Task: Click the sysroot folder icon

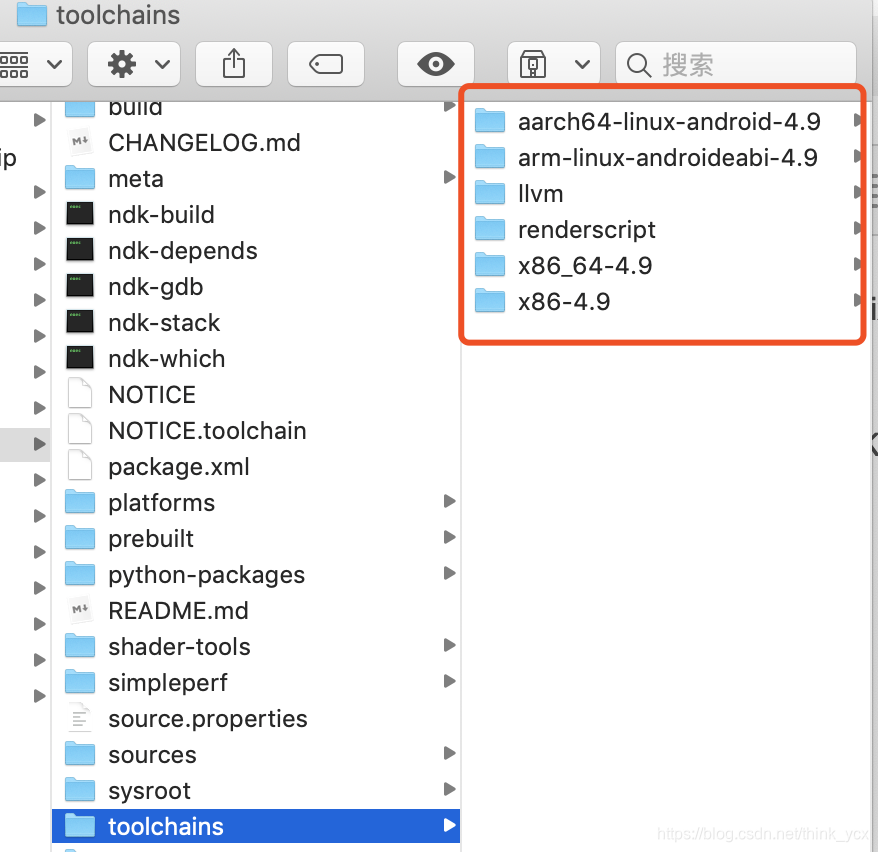Action: point(80,790)
